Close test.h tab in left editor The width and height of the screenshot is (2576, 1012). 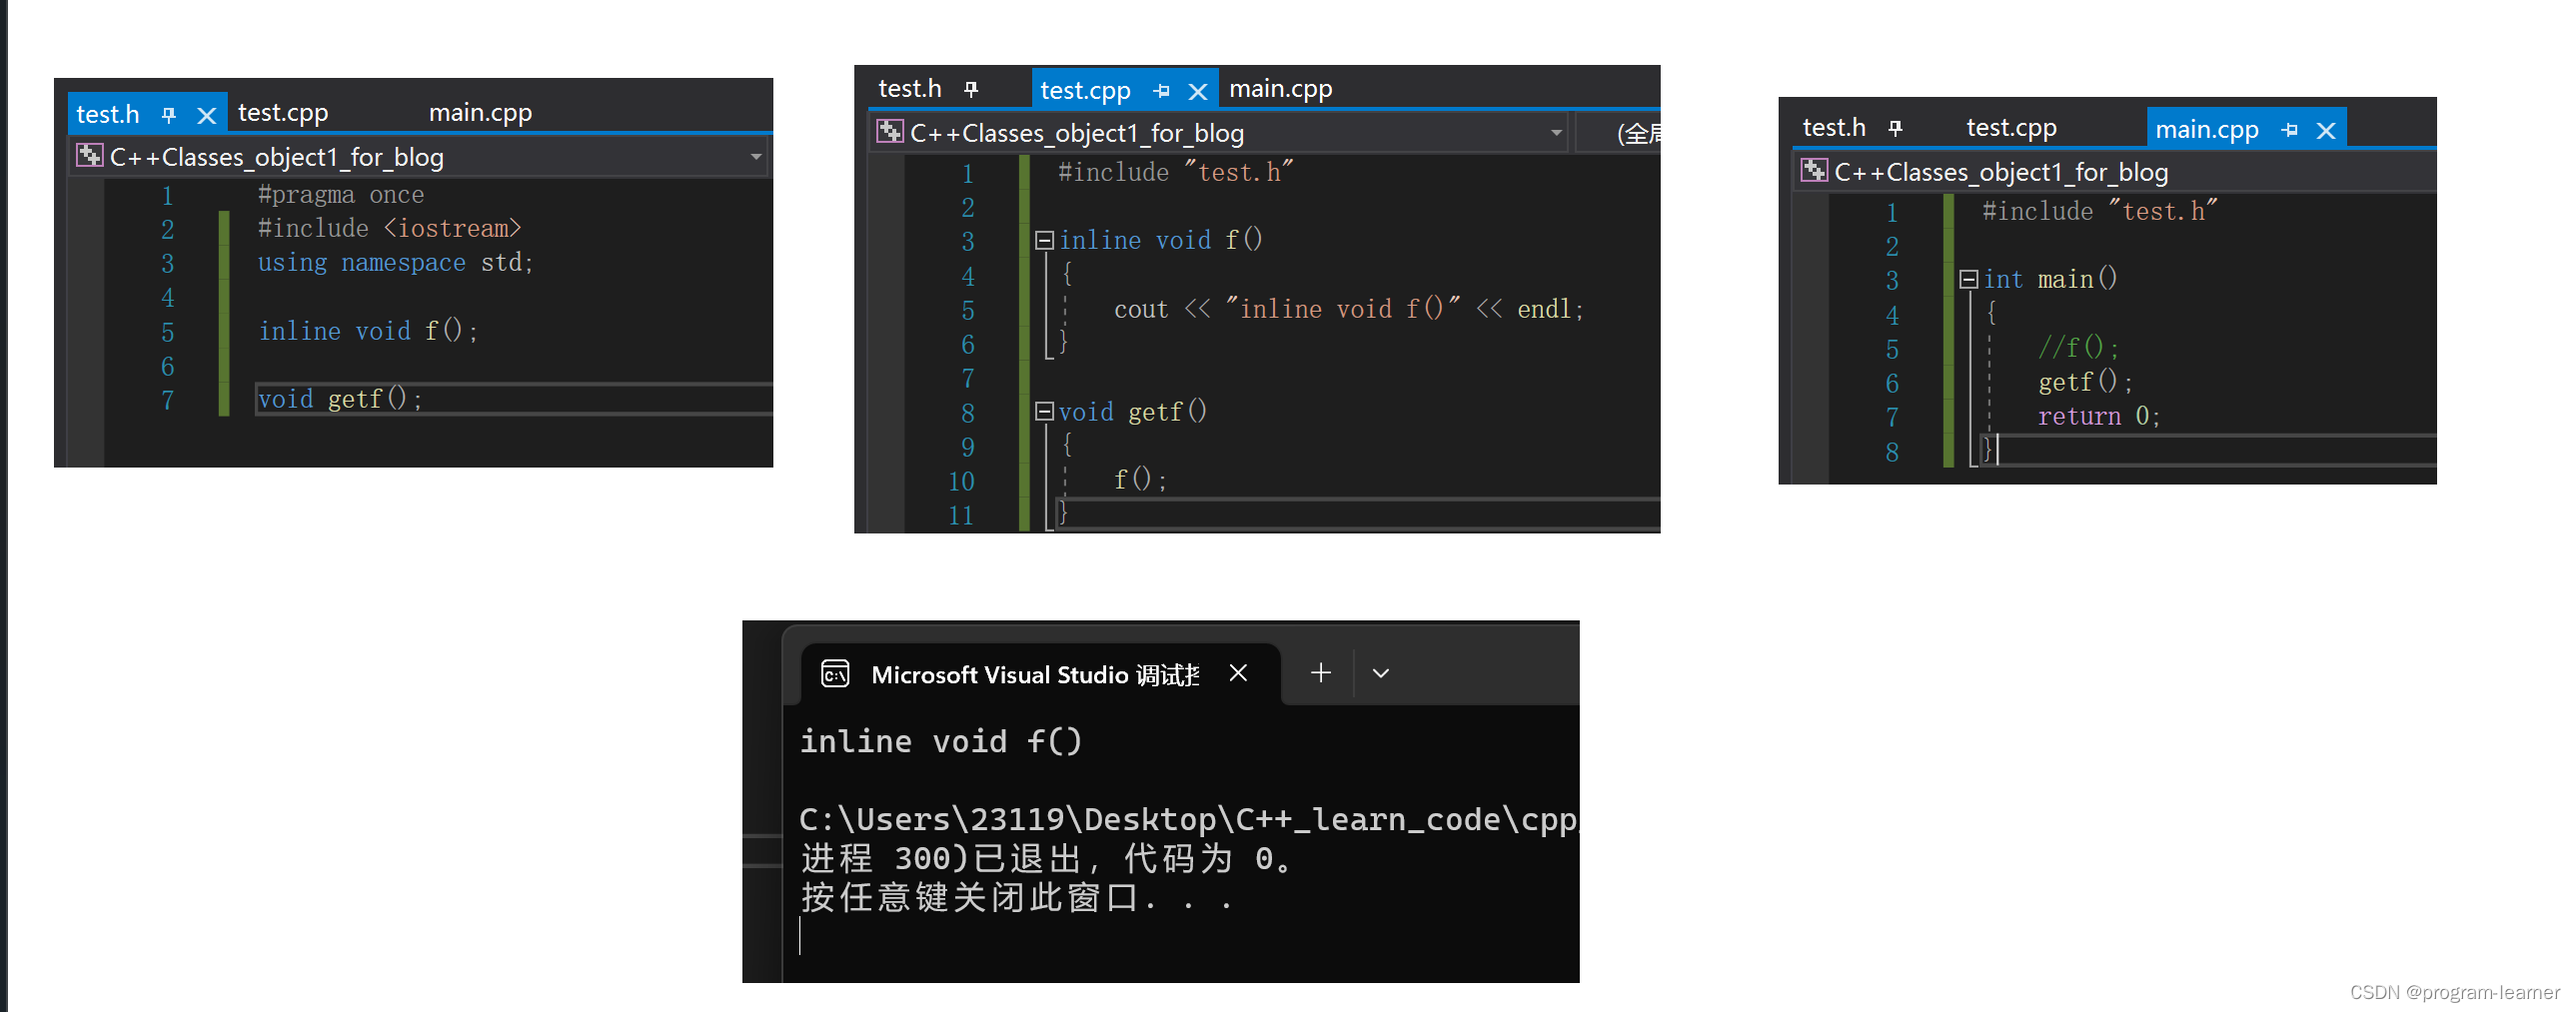tap(206, 115)
